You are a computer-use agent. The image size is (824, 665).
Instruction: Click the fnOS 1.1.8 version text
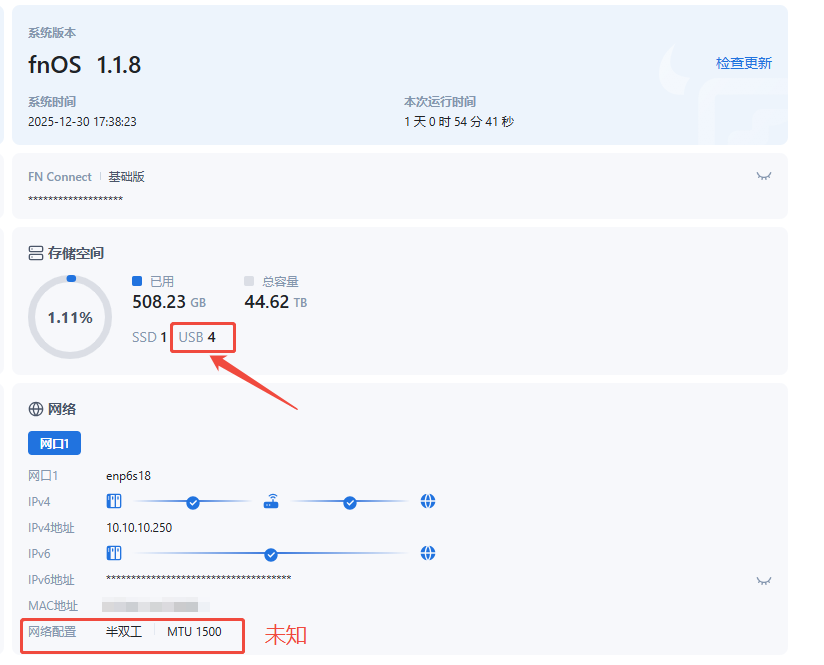[85, 65]
